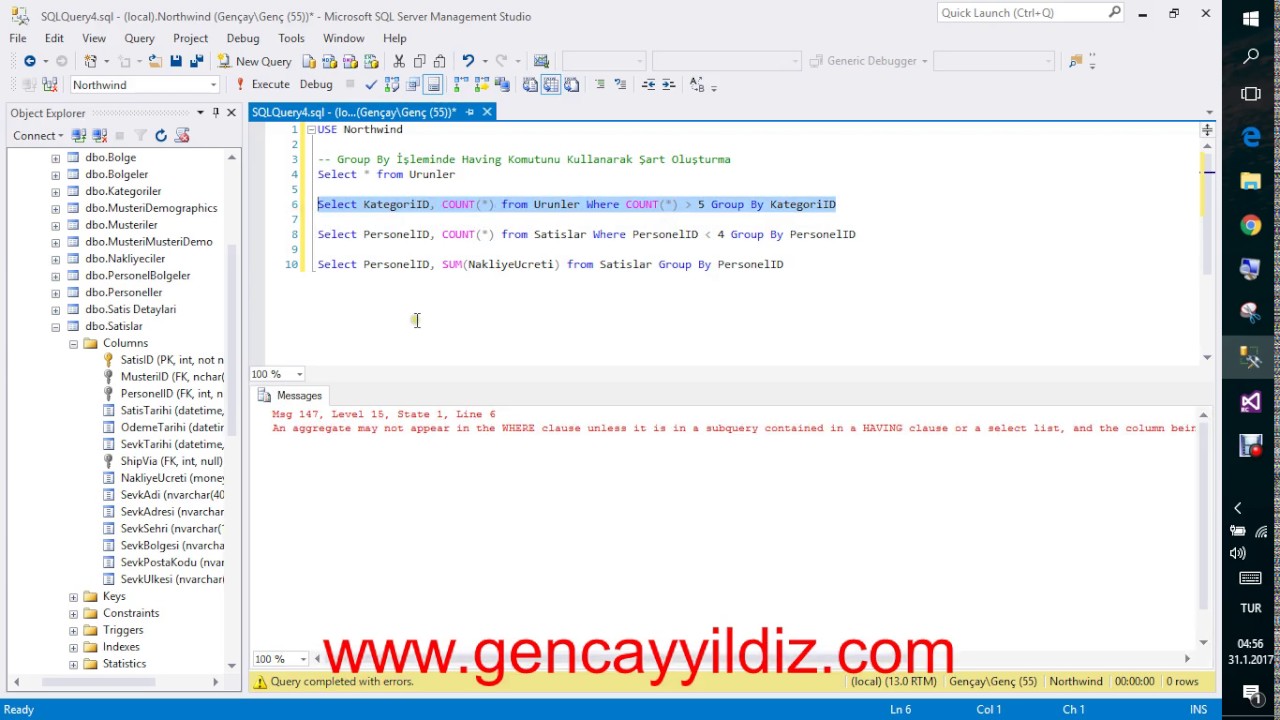Click the Decrease Indent icon
Image resolution: width=1280 pixels, height=720 pixels.
pos(648,85)
